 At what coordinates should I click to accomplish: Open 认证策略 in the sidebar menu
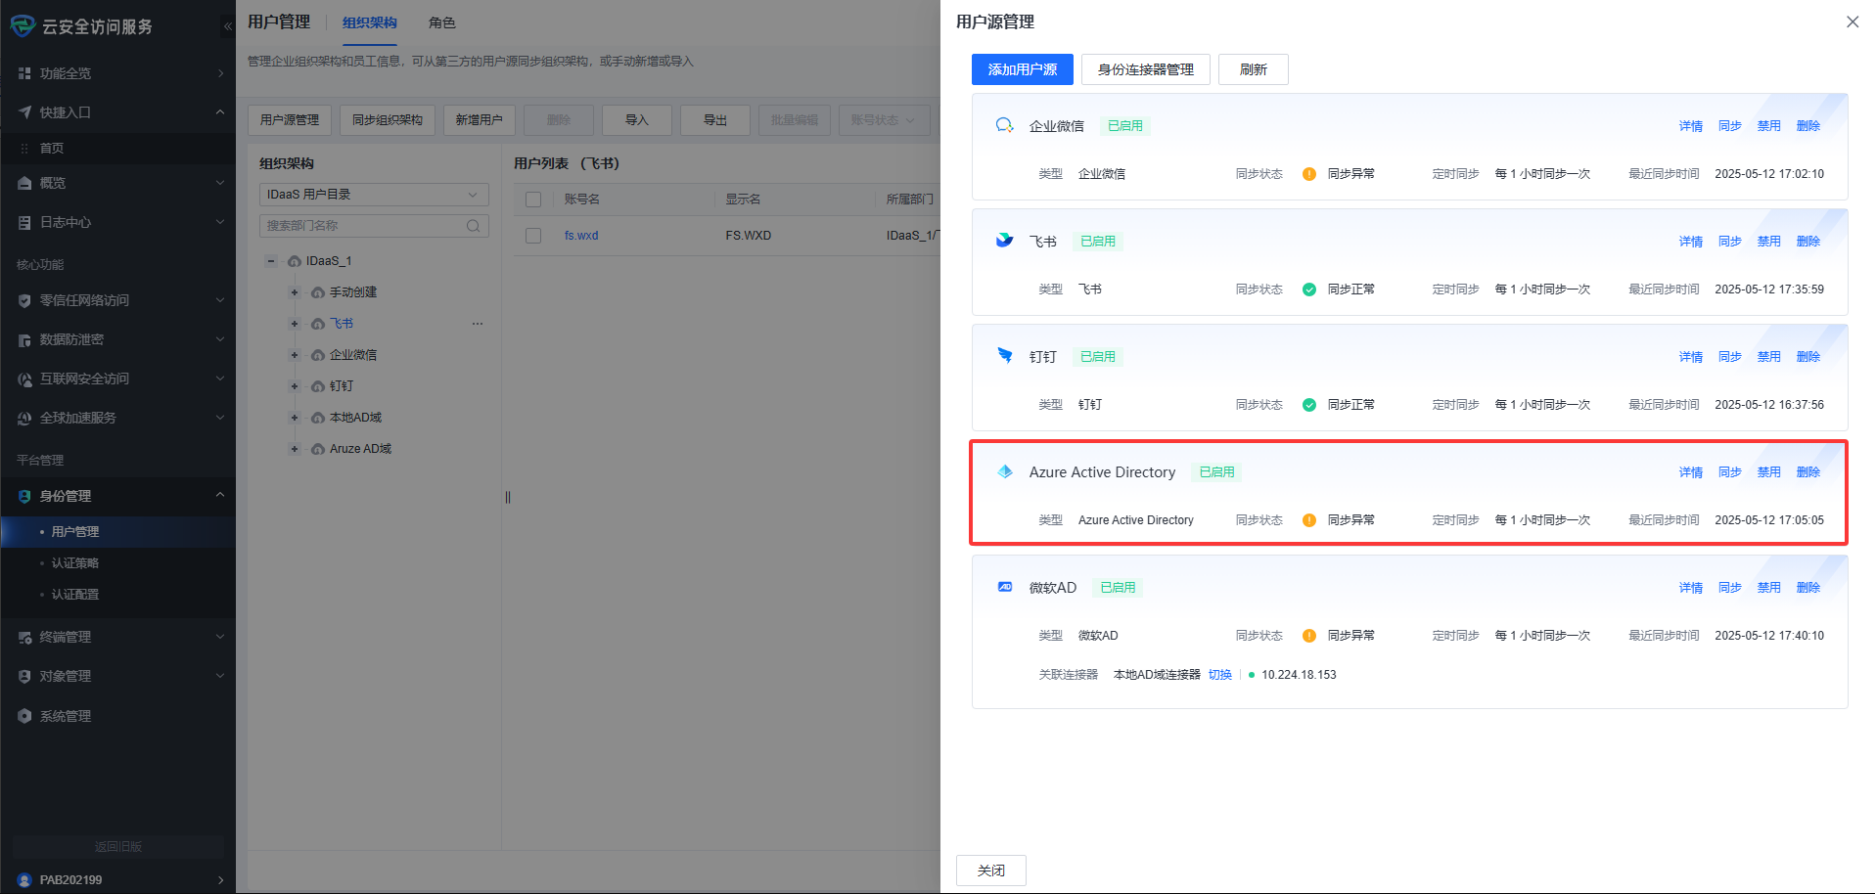pos(75,563)
